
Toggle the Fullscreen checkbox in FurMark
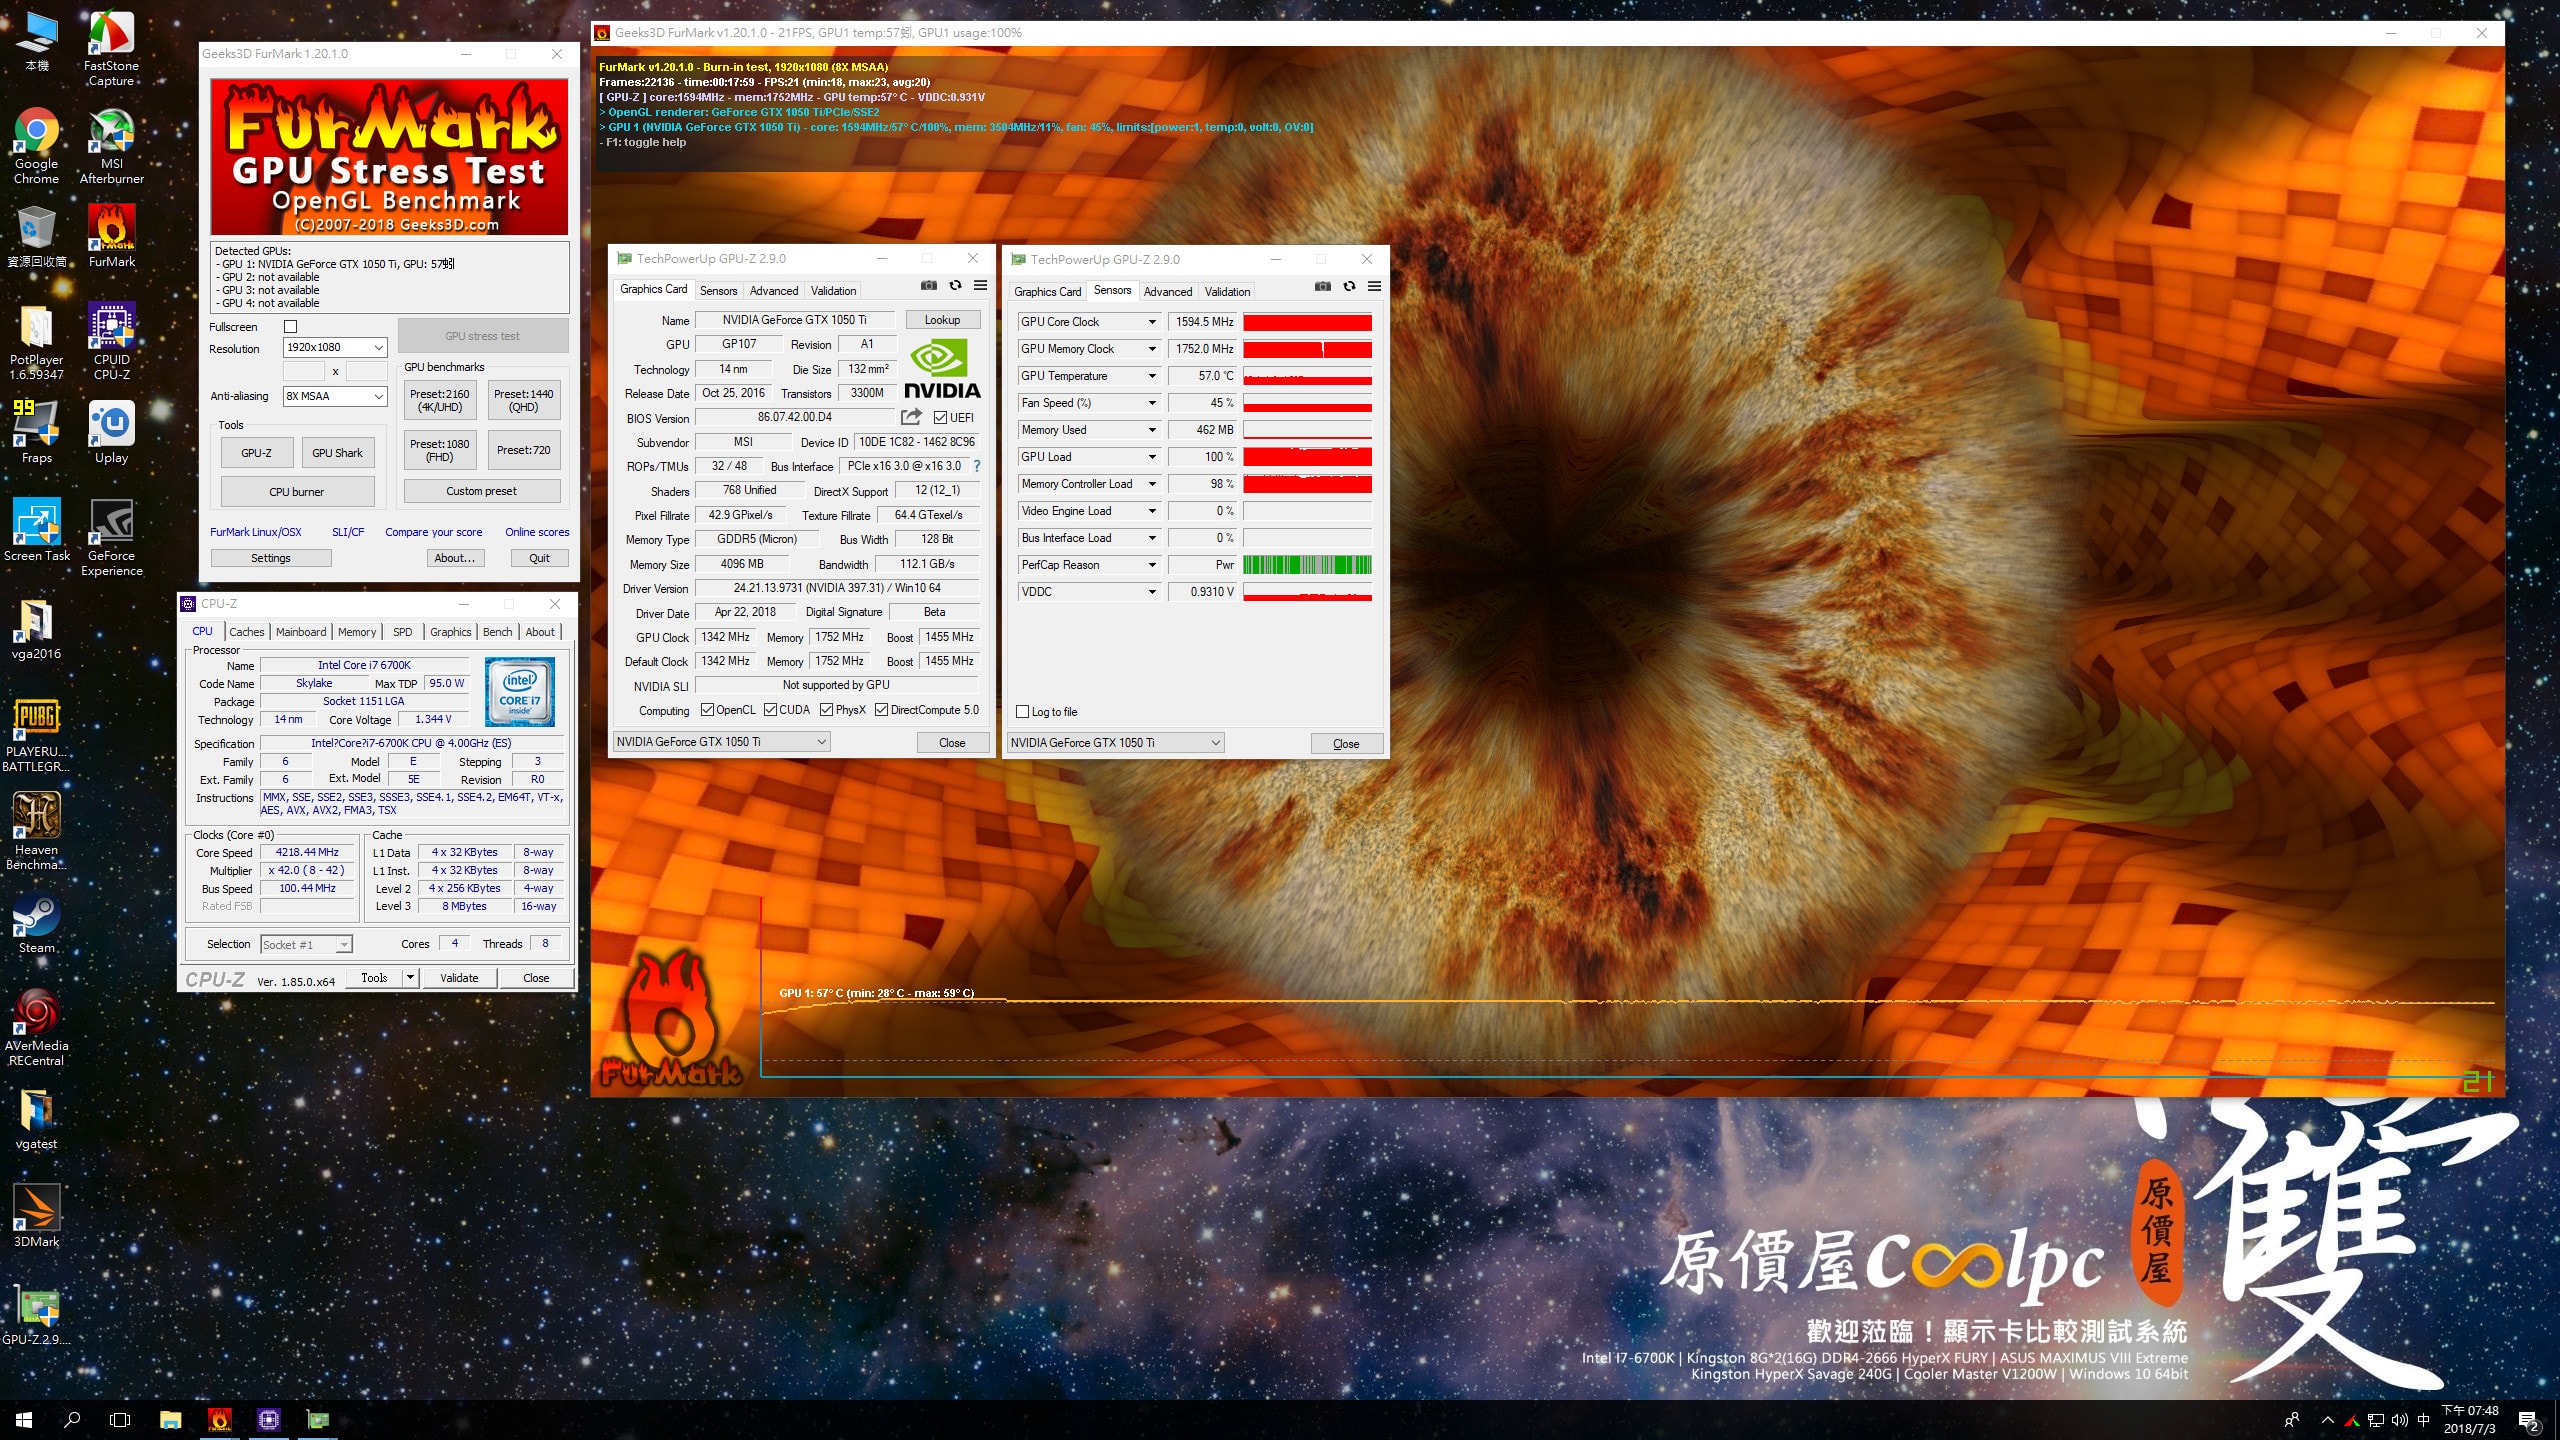coord(291,327)
